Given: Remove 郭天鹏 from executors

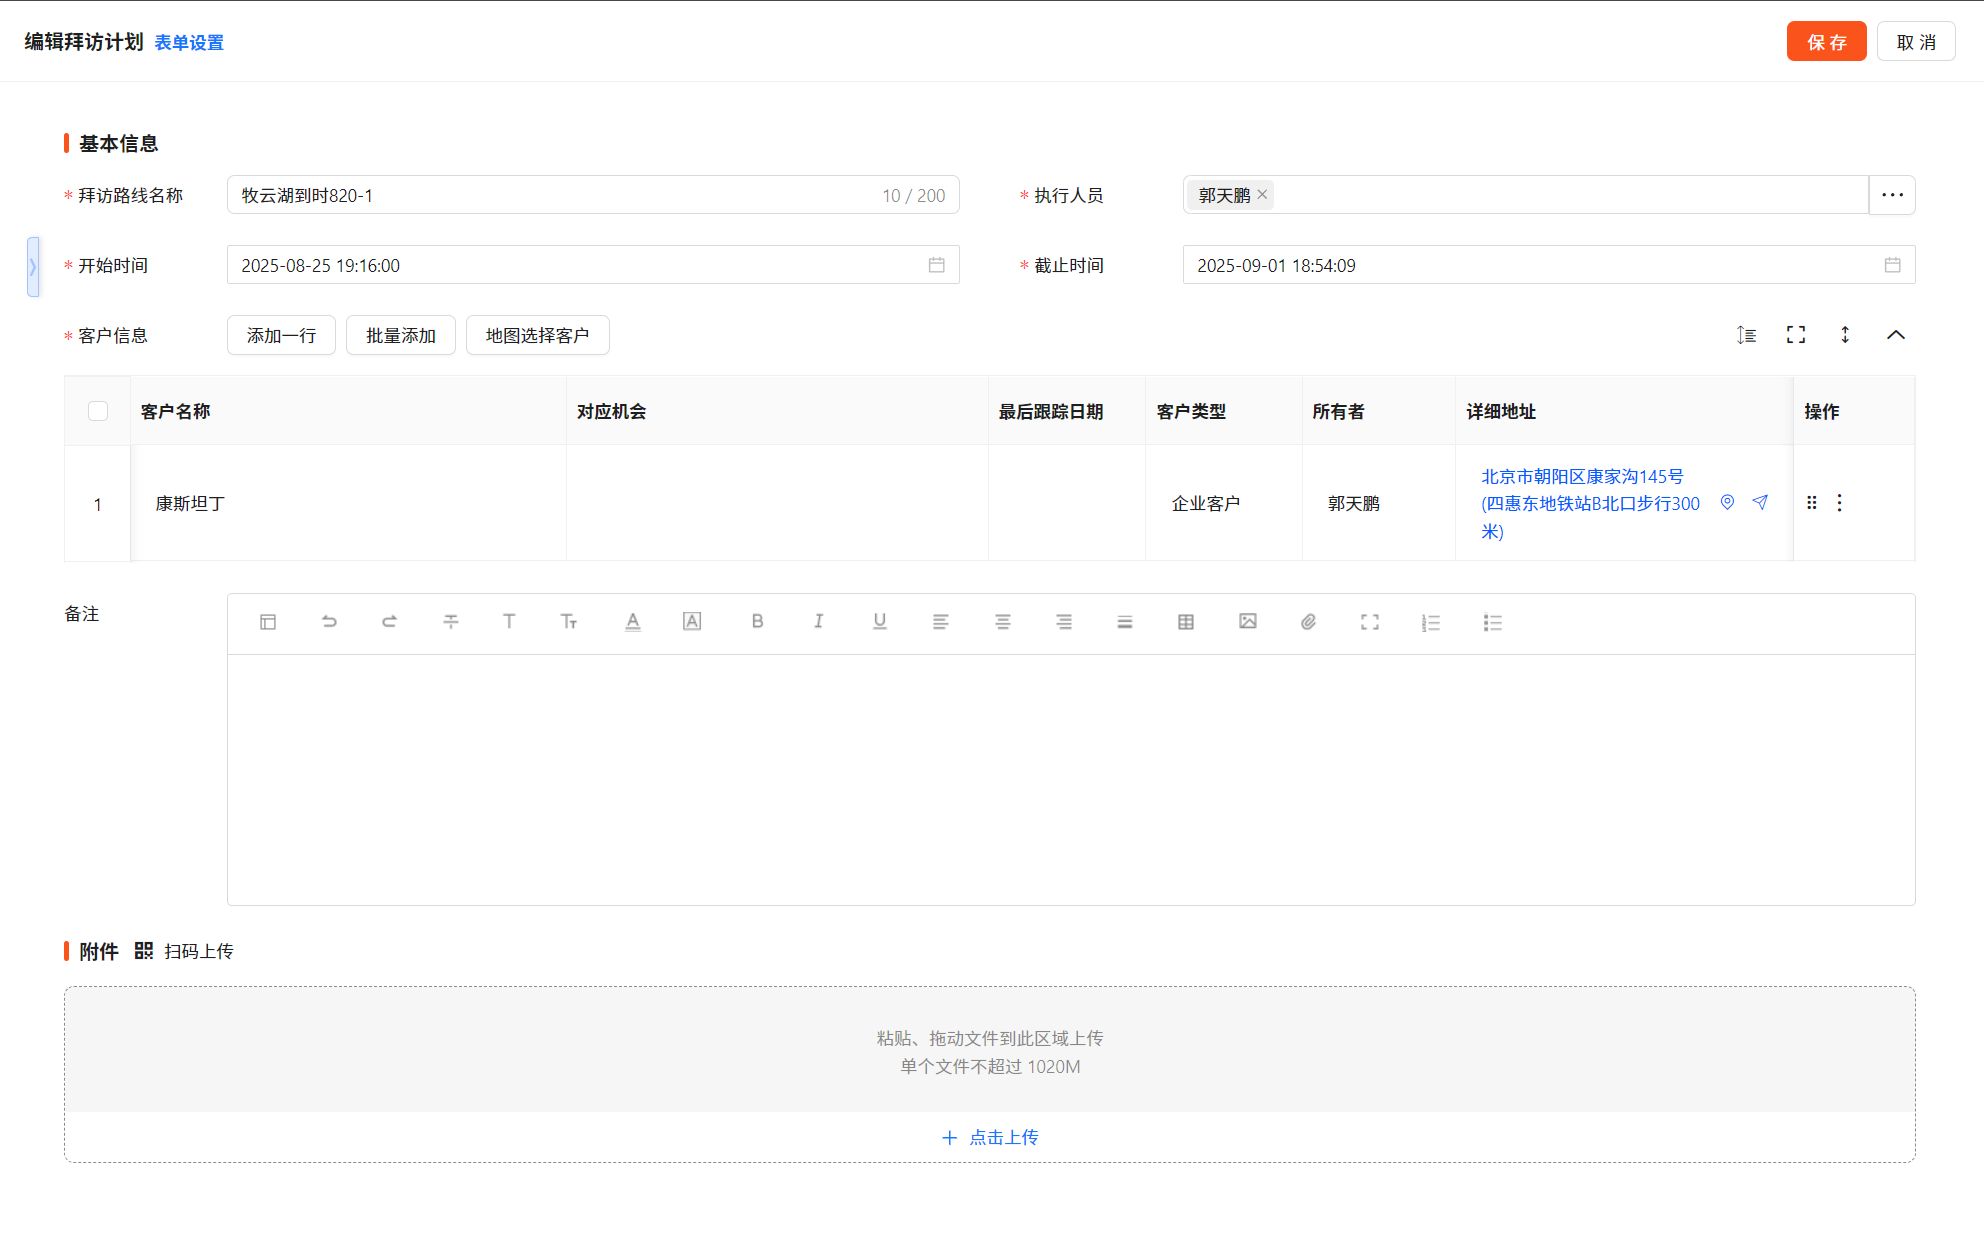Looking at the screenshot, I should 1263,194.
